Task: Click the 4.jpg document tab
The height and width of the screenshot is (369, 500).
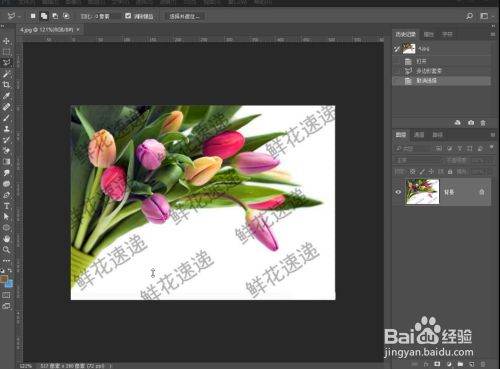Action: coord(46,30)
